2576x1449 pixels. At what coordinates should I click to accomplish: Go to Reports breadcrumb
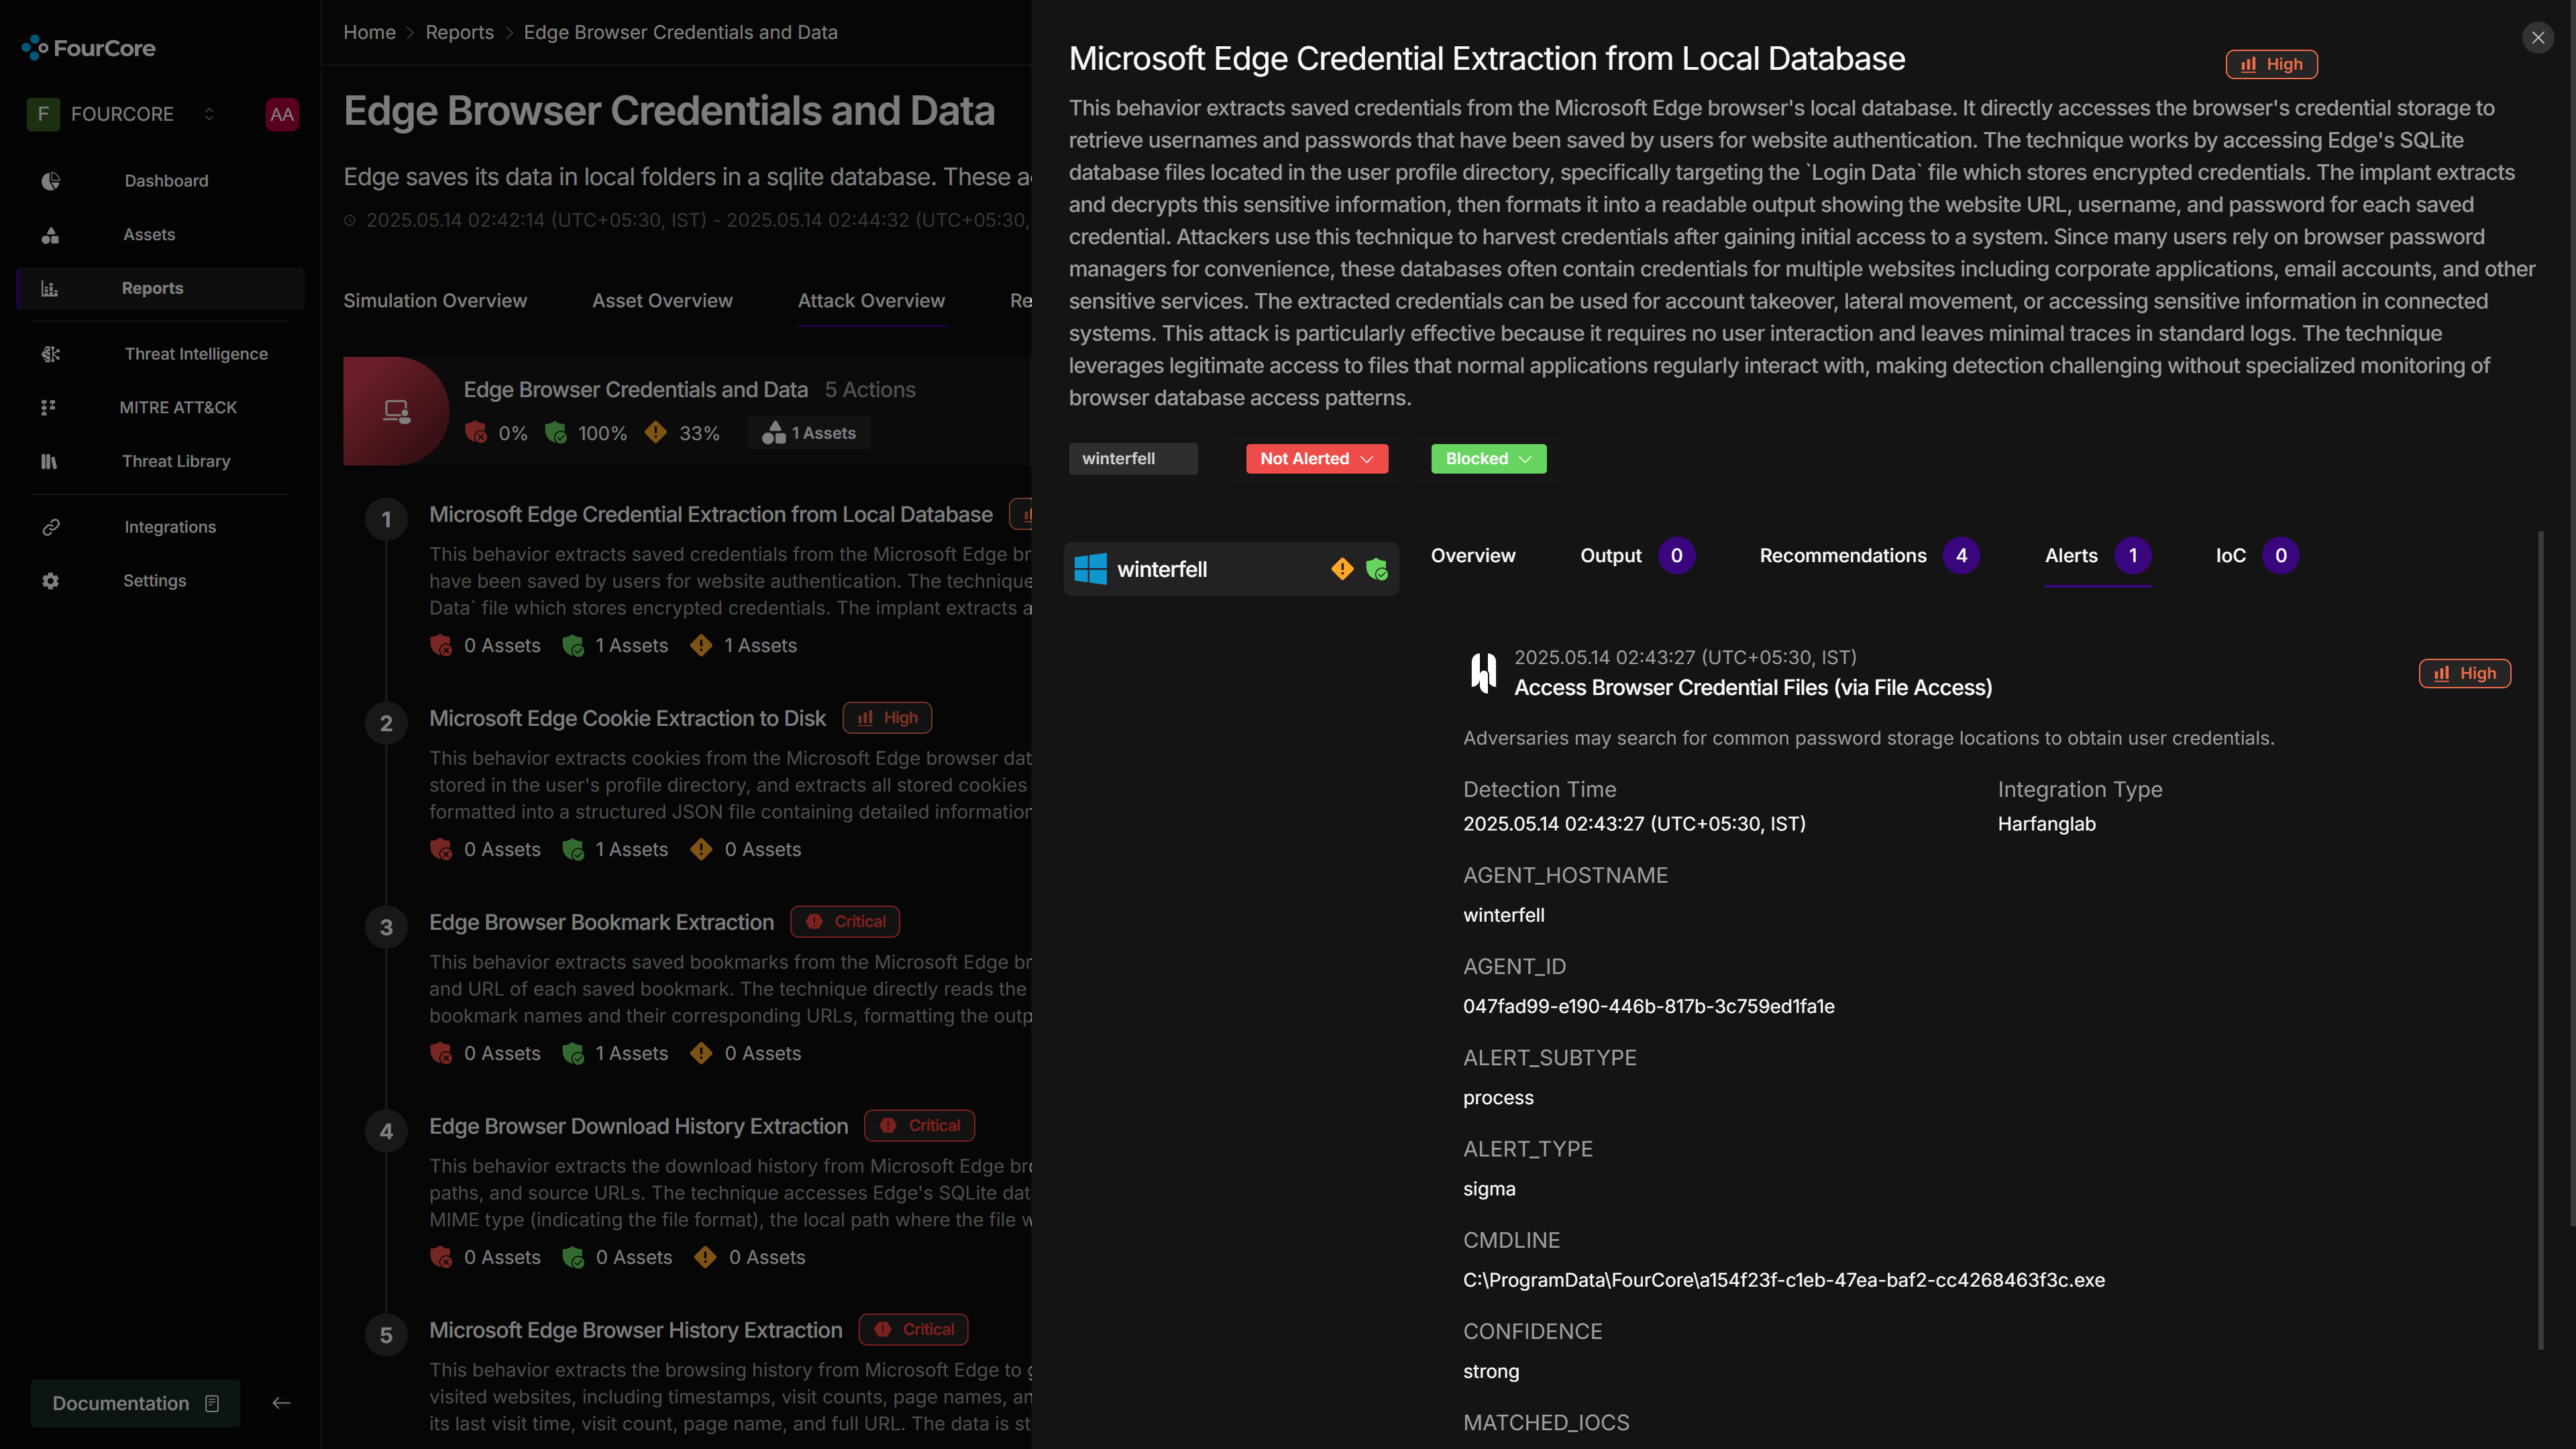[x=459, y=32]
